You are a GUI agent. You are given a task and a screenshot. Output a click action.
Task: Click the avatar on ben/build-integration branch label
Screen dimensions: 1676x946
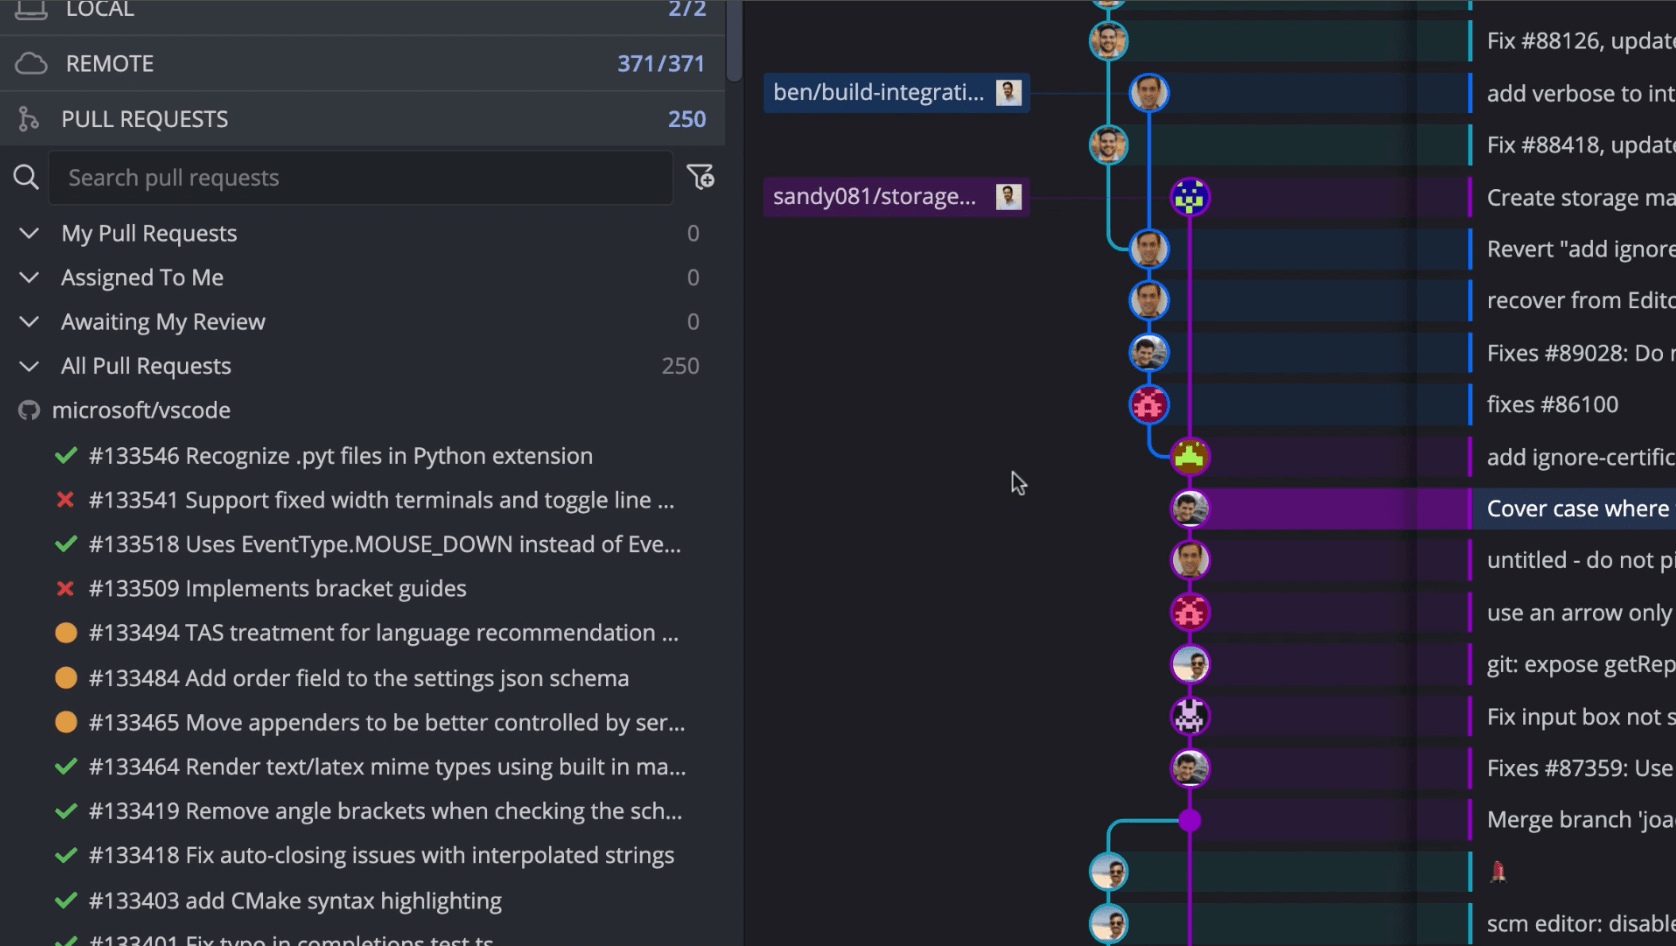[1008, 93]
